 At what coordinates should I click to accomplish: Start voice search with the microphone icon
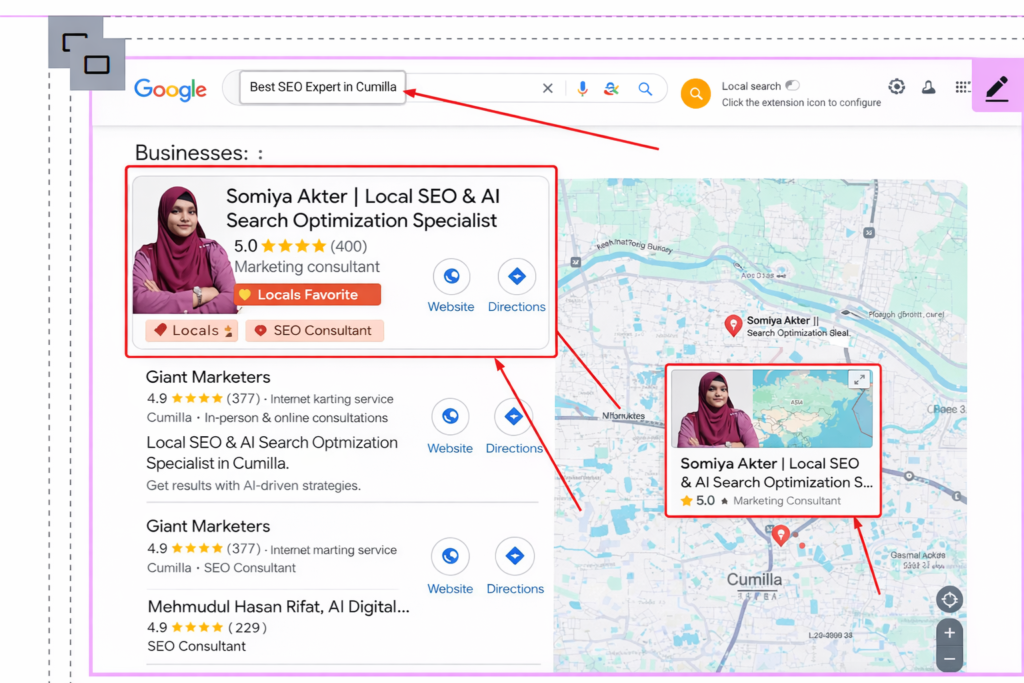tap(582, 89)
